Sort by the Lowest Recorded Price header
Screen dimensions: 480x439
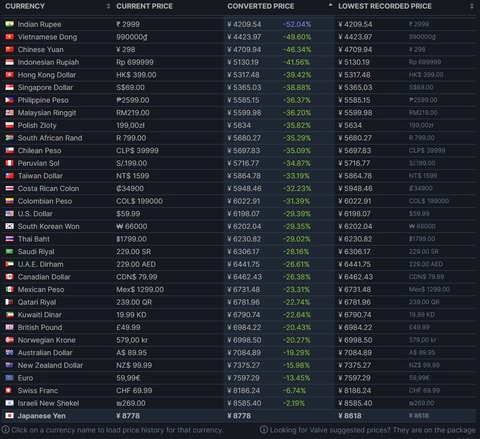tap(385, 6)
